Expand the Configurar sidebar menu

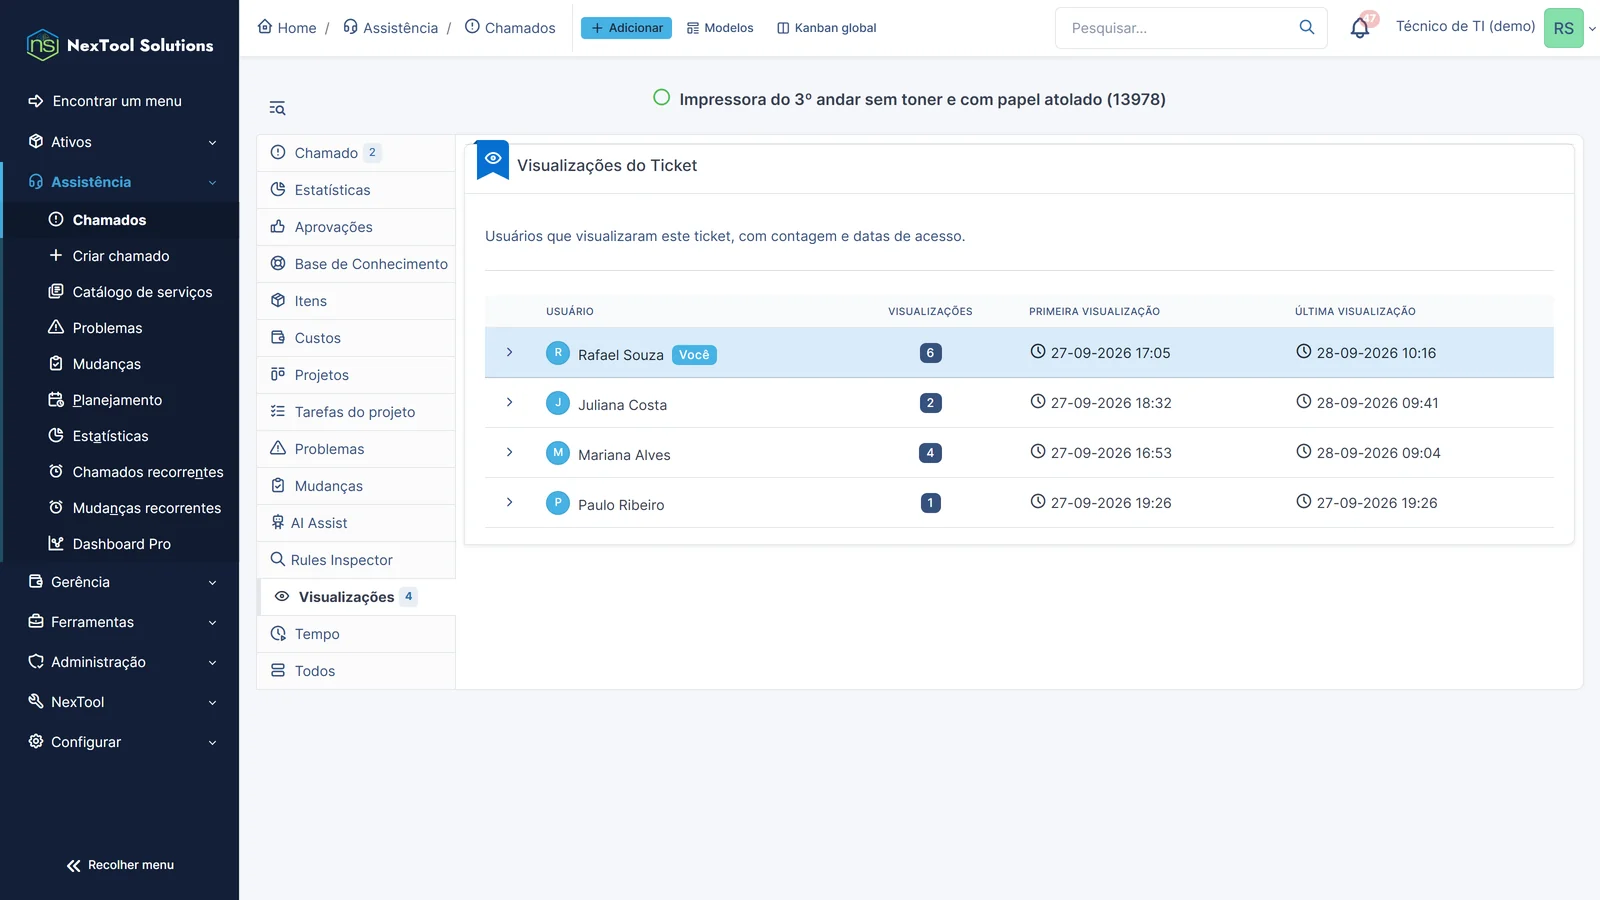(120, 742)
